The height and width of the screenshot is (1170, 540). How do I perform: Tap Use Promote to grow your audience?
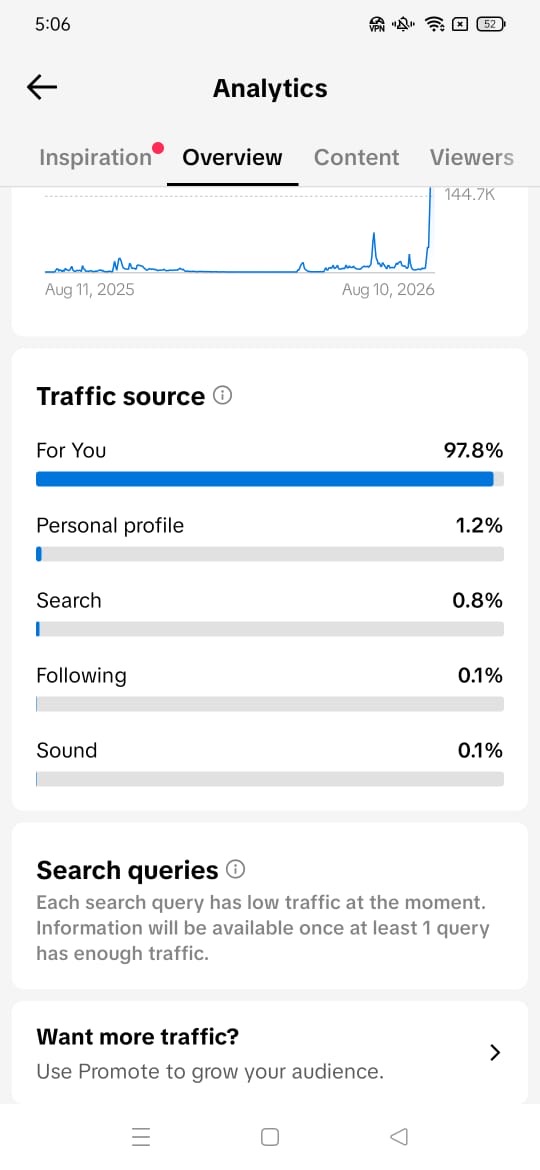pos(210,1072)
